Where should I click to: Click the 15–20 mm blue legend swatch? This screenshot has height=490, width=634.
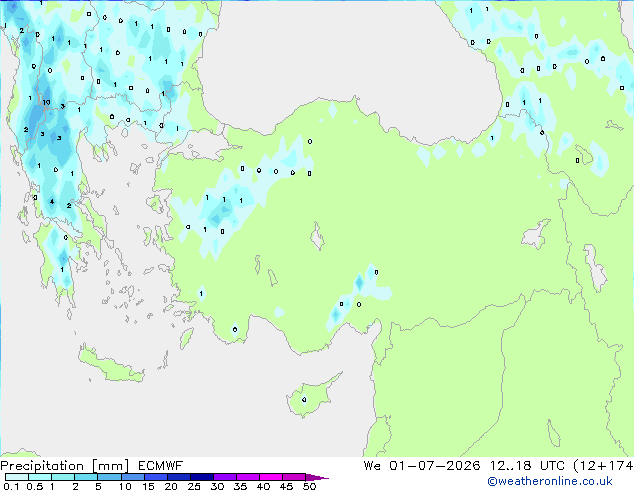[156, 477]
